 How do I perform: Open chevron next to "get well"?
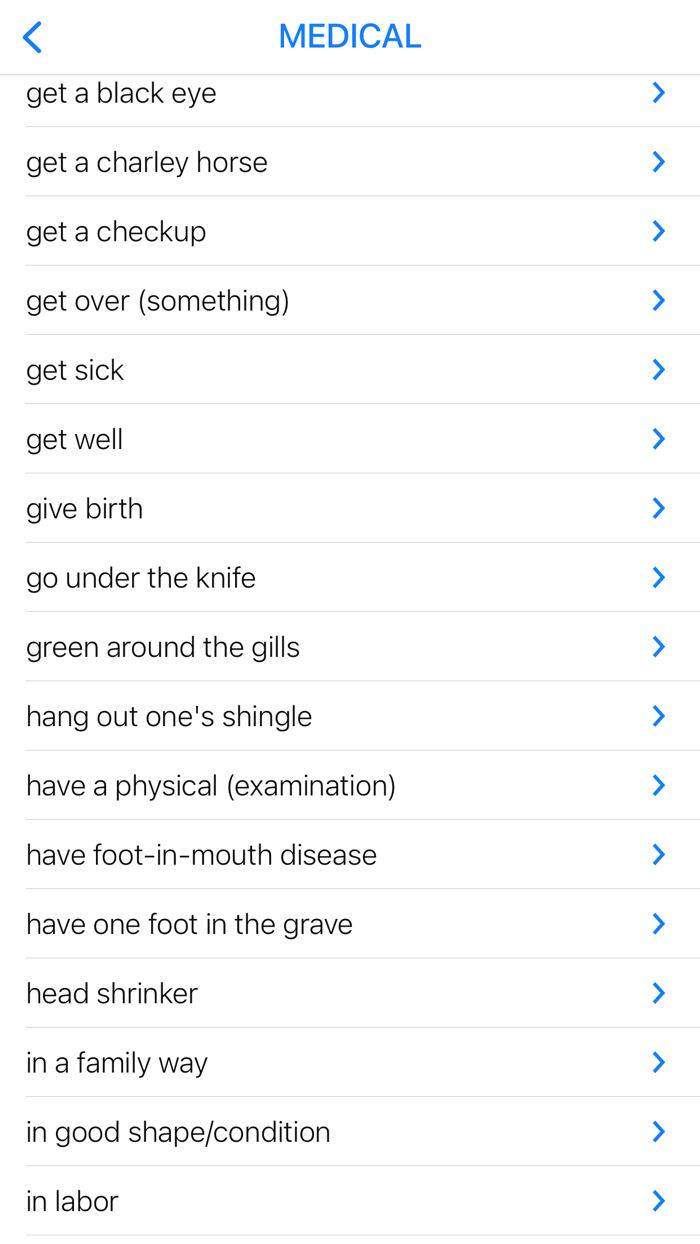[x=658, y=439]
